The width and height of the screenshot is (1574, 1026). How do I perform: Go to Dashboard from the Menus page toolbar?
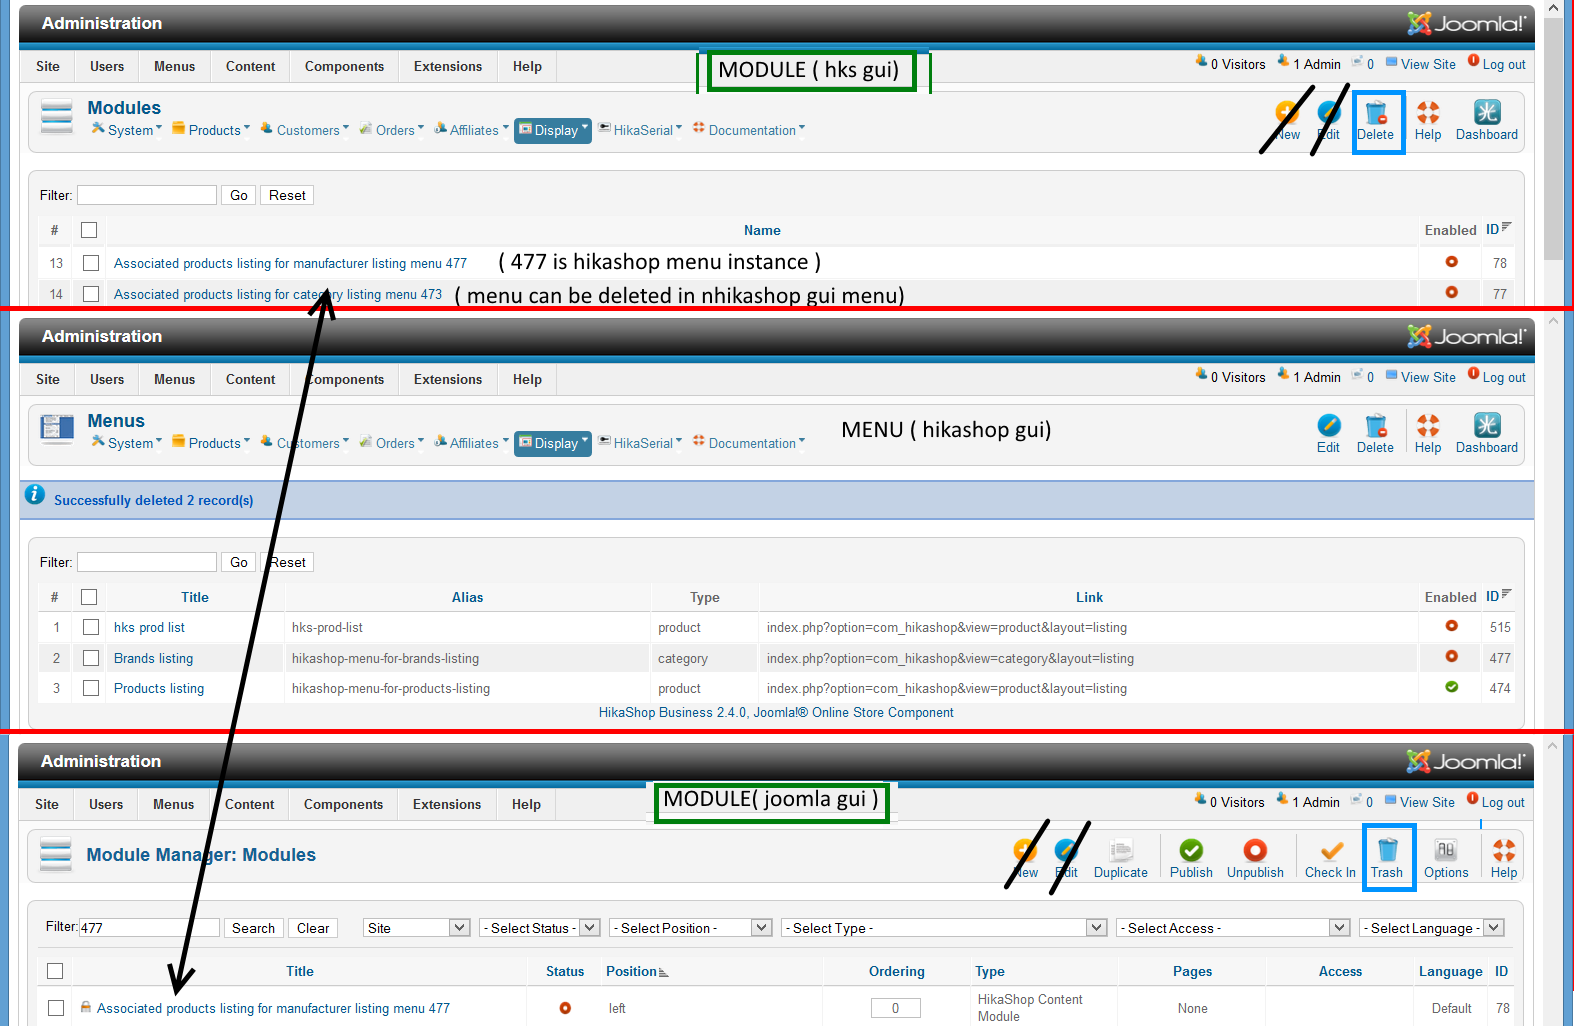(x=1487, y=434)
